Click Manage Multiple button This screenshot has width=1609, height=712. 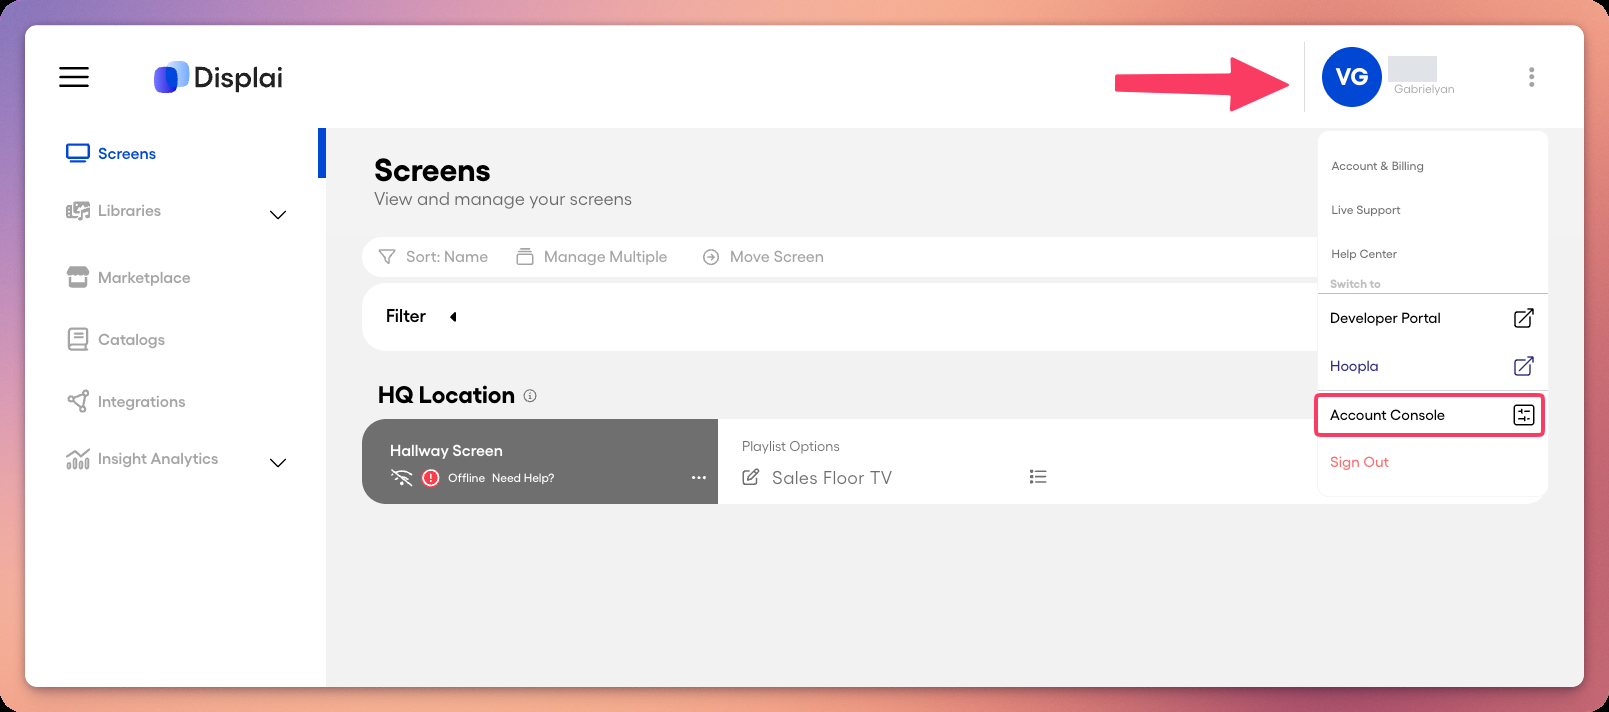click(x=605, y=257)
